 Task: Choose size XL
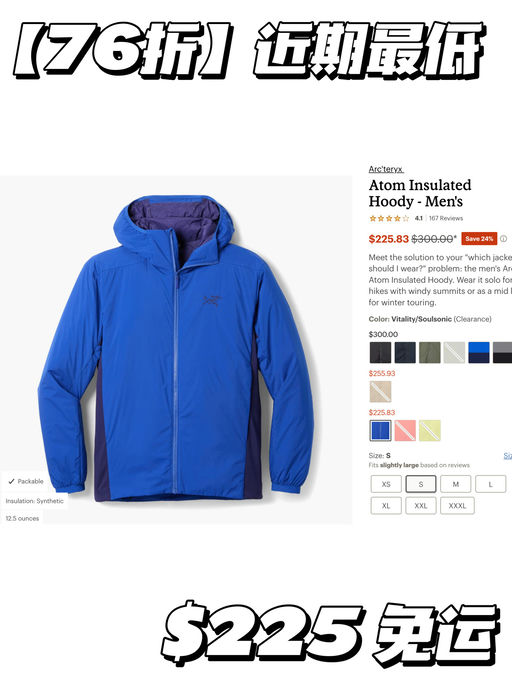(x=386, y=506)
